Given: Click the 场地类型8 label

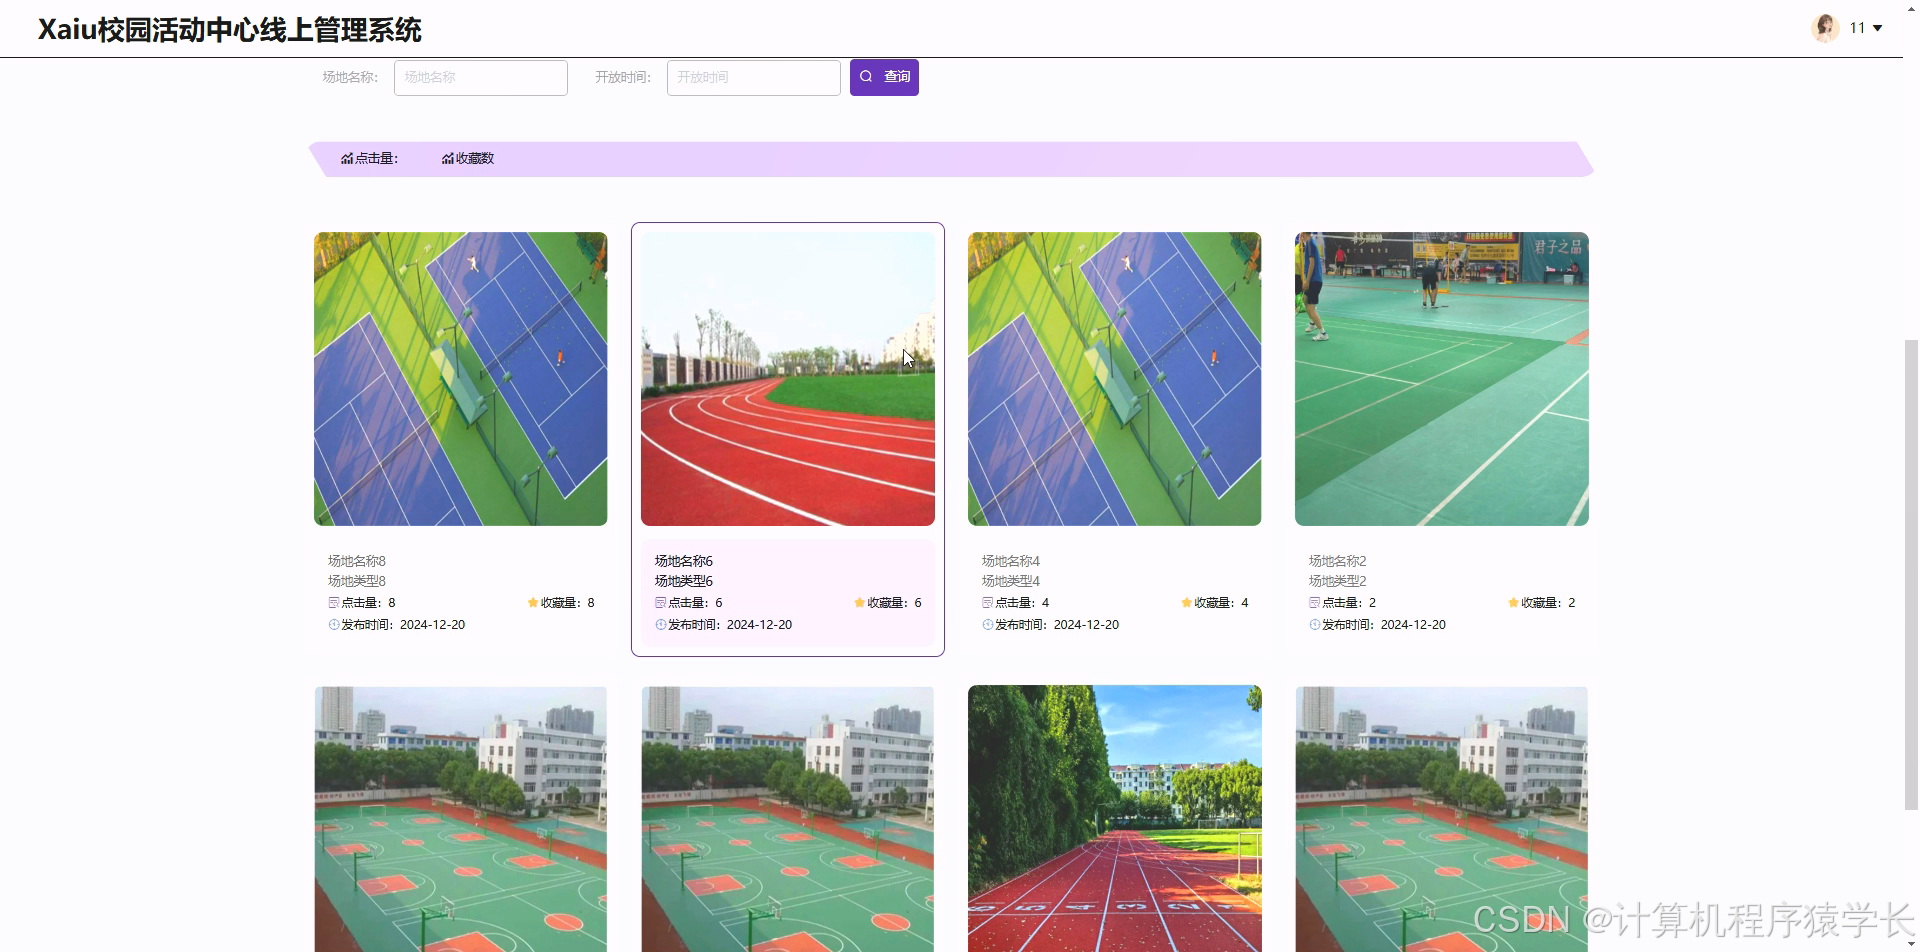Looking at the screenshot, I should [x=357, y=581].
